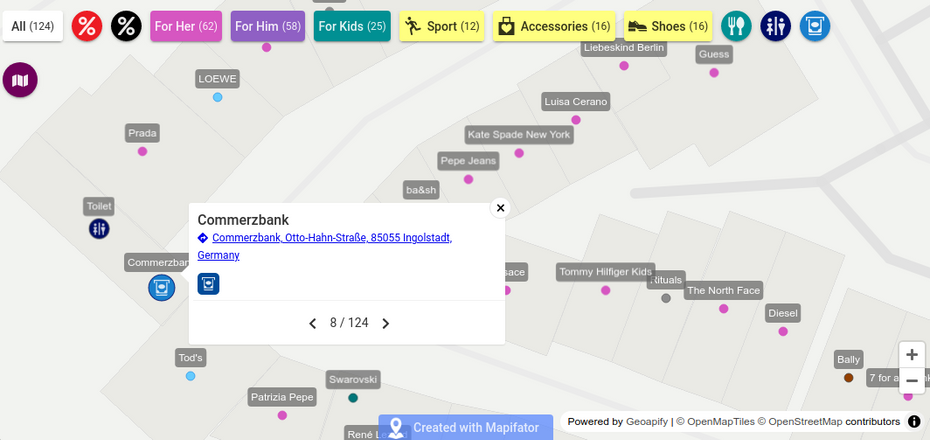Select the Sport category tab
The height and width of the screenshot is (440, 930).
click(442, 26)
